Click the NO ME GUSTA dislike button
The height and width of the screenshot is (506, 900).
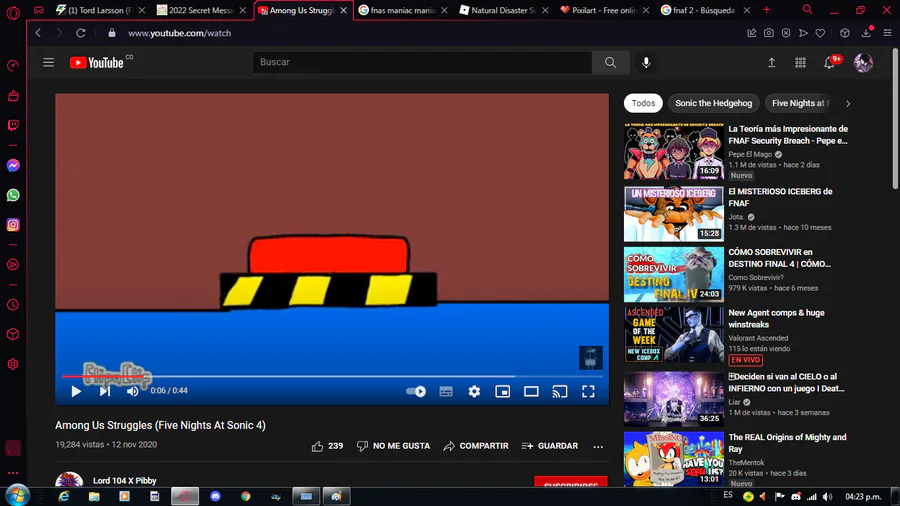coord(393,446)
